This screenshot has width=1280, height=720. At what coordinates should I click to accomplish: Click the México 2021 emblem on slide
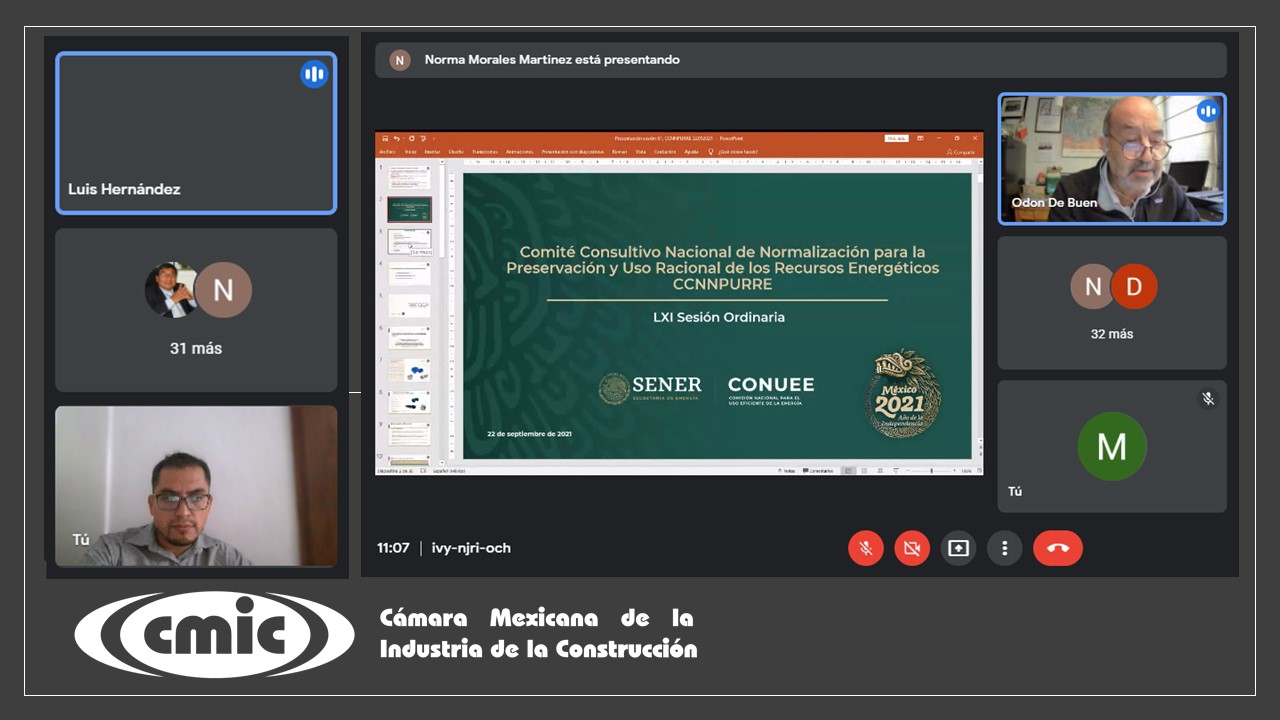[903, 393]
